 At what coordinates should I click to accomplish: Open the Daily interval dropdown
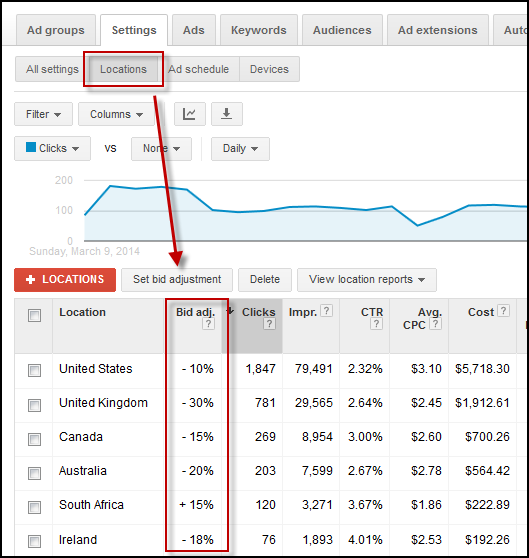(240, 148)
